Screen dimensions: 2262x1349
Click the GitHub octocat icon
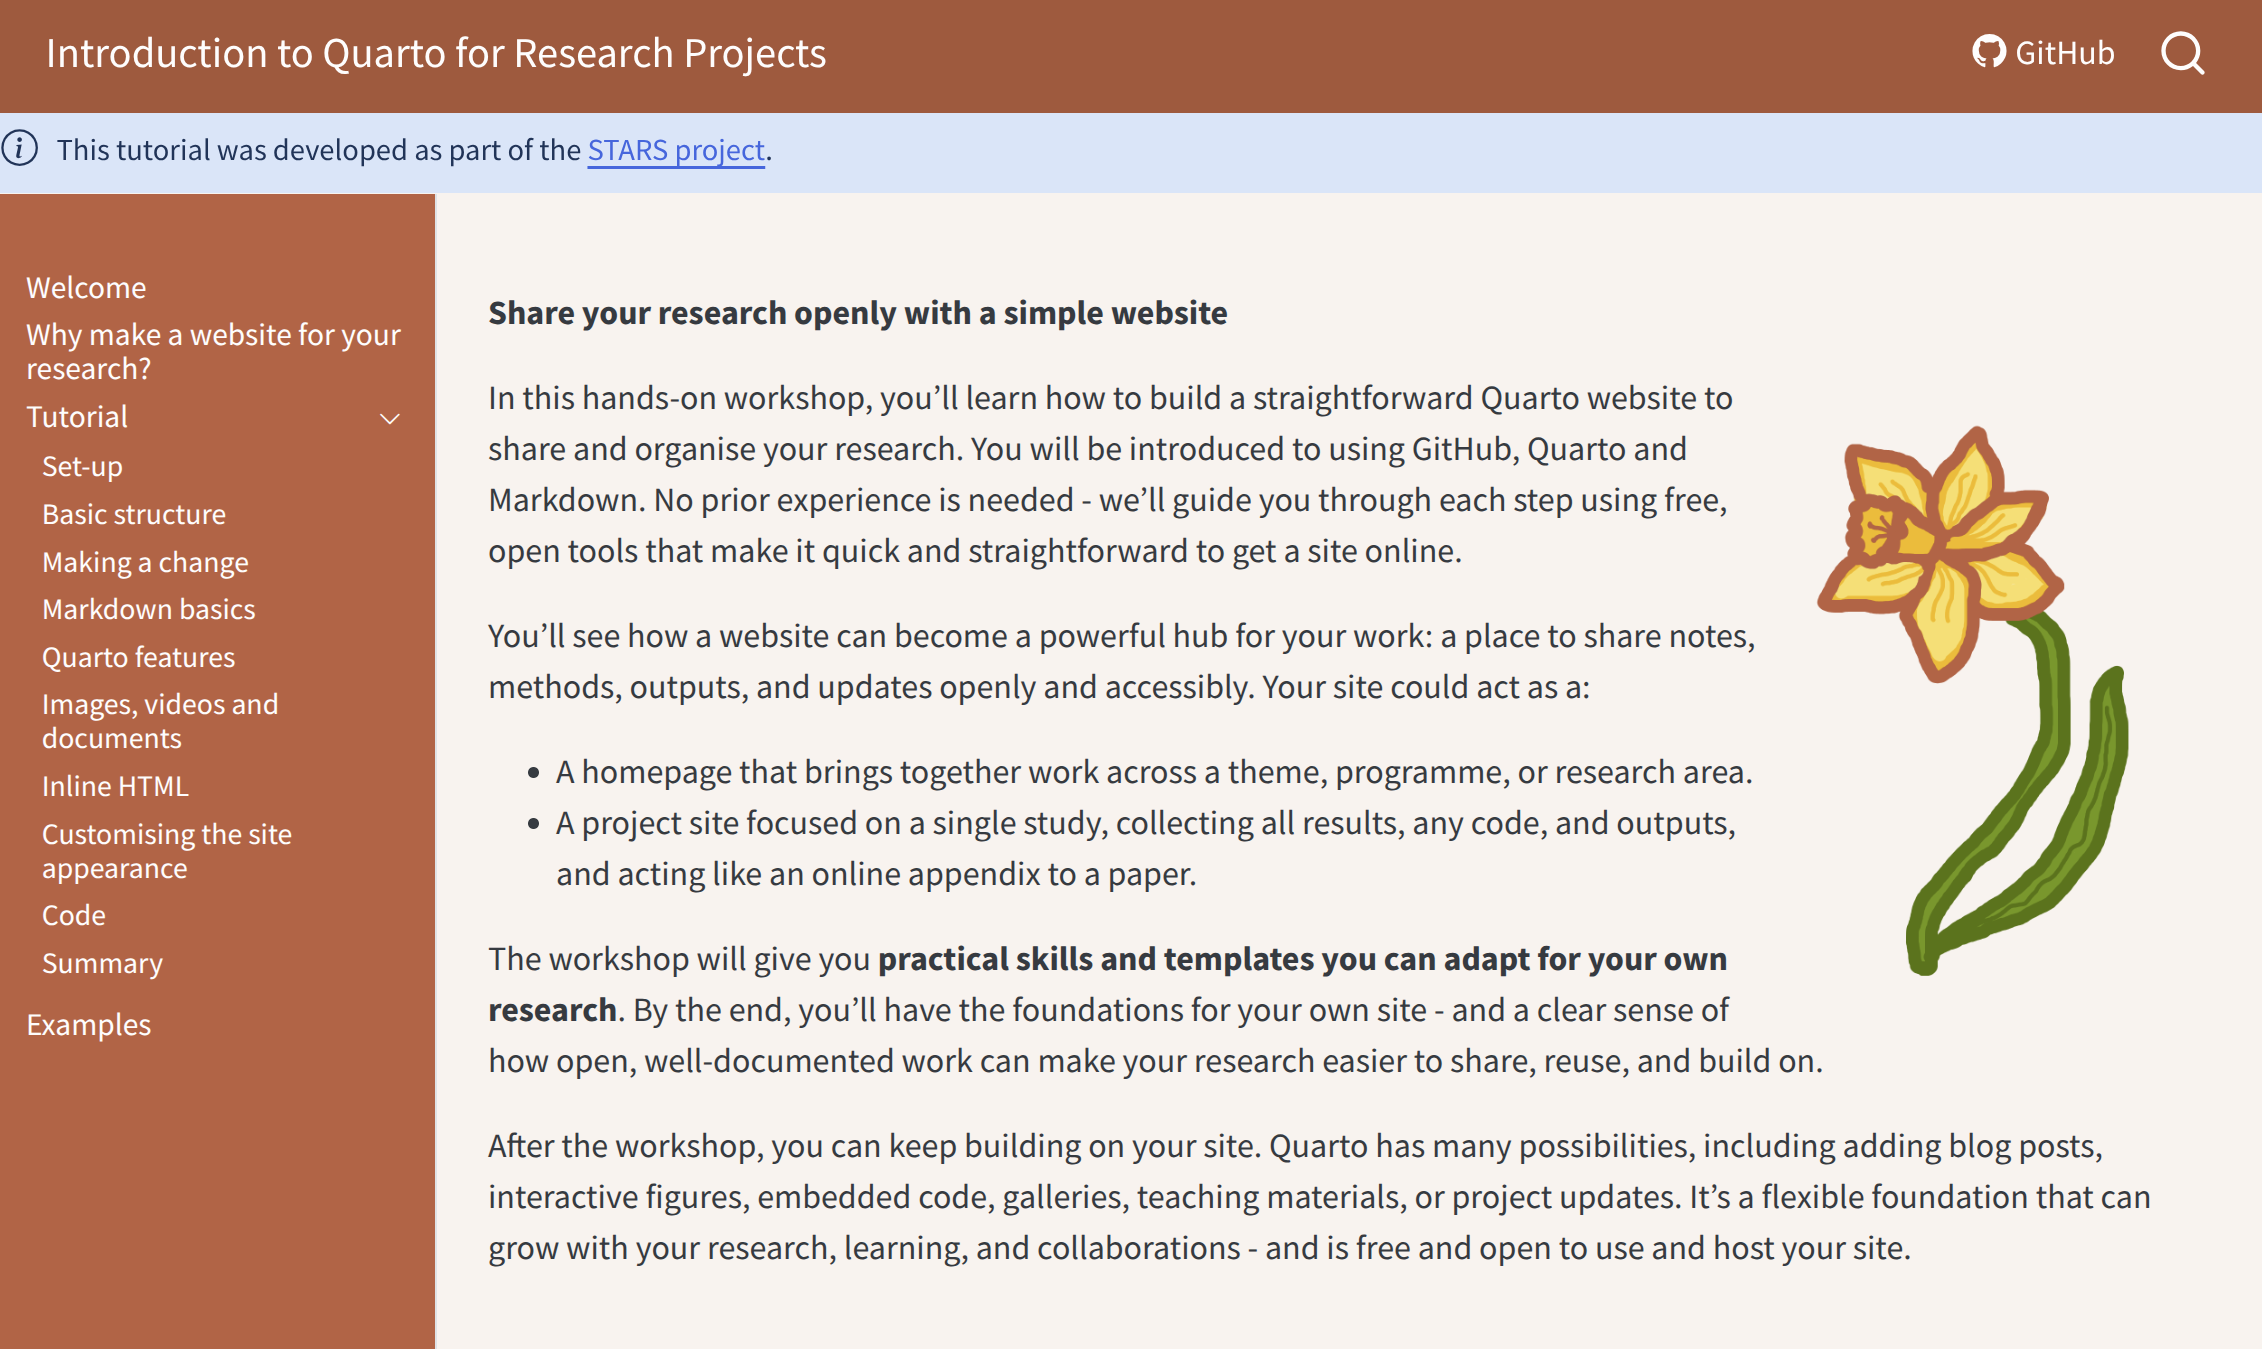(x=1988, y=52)
